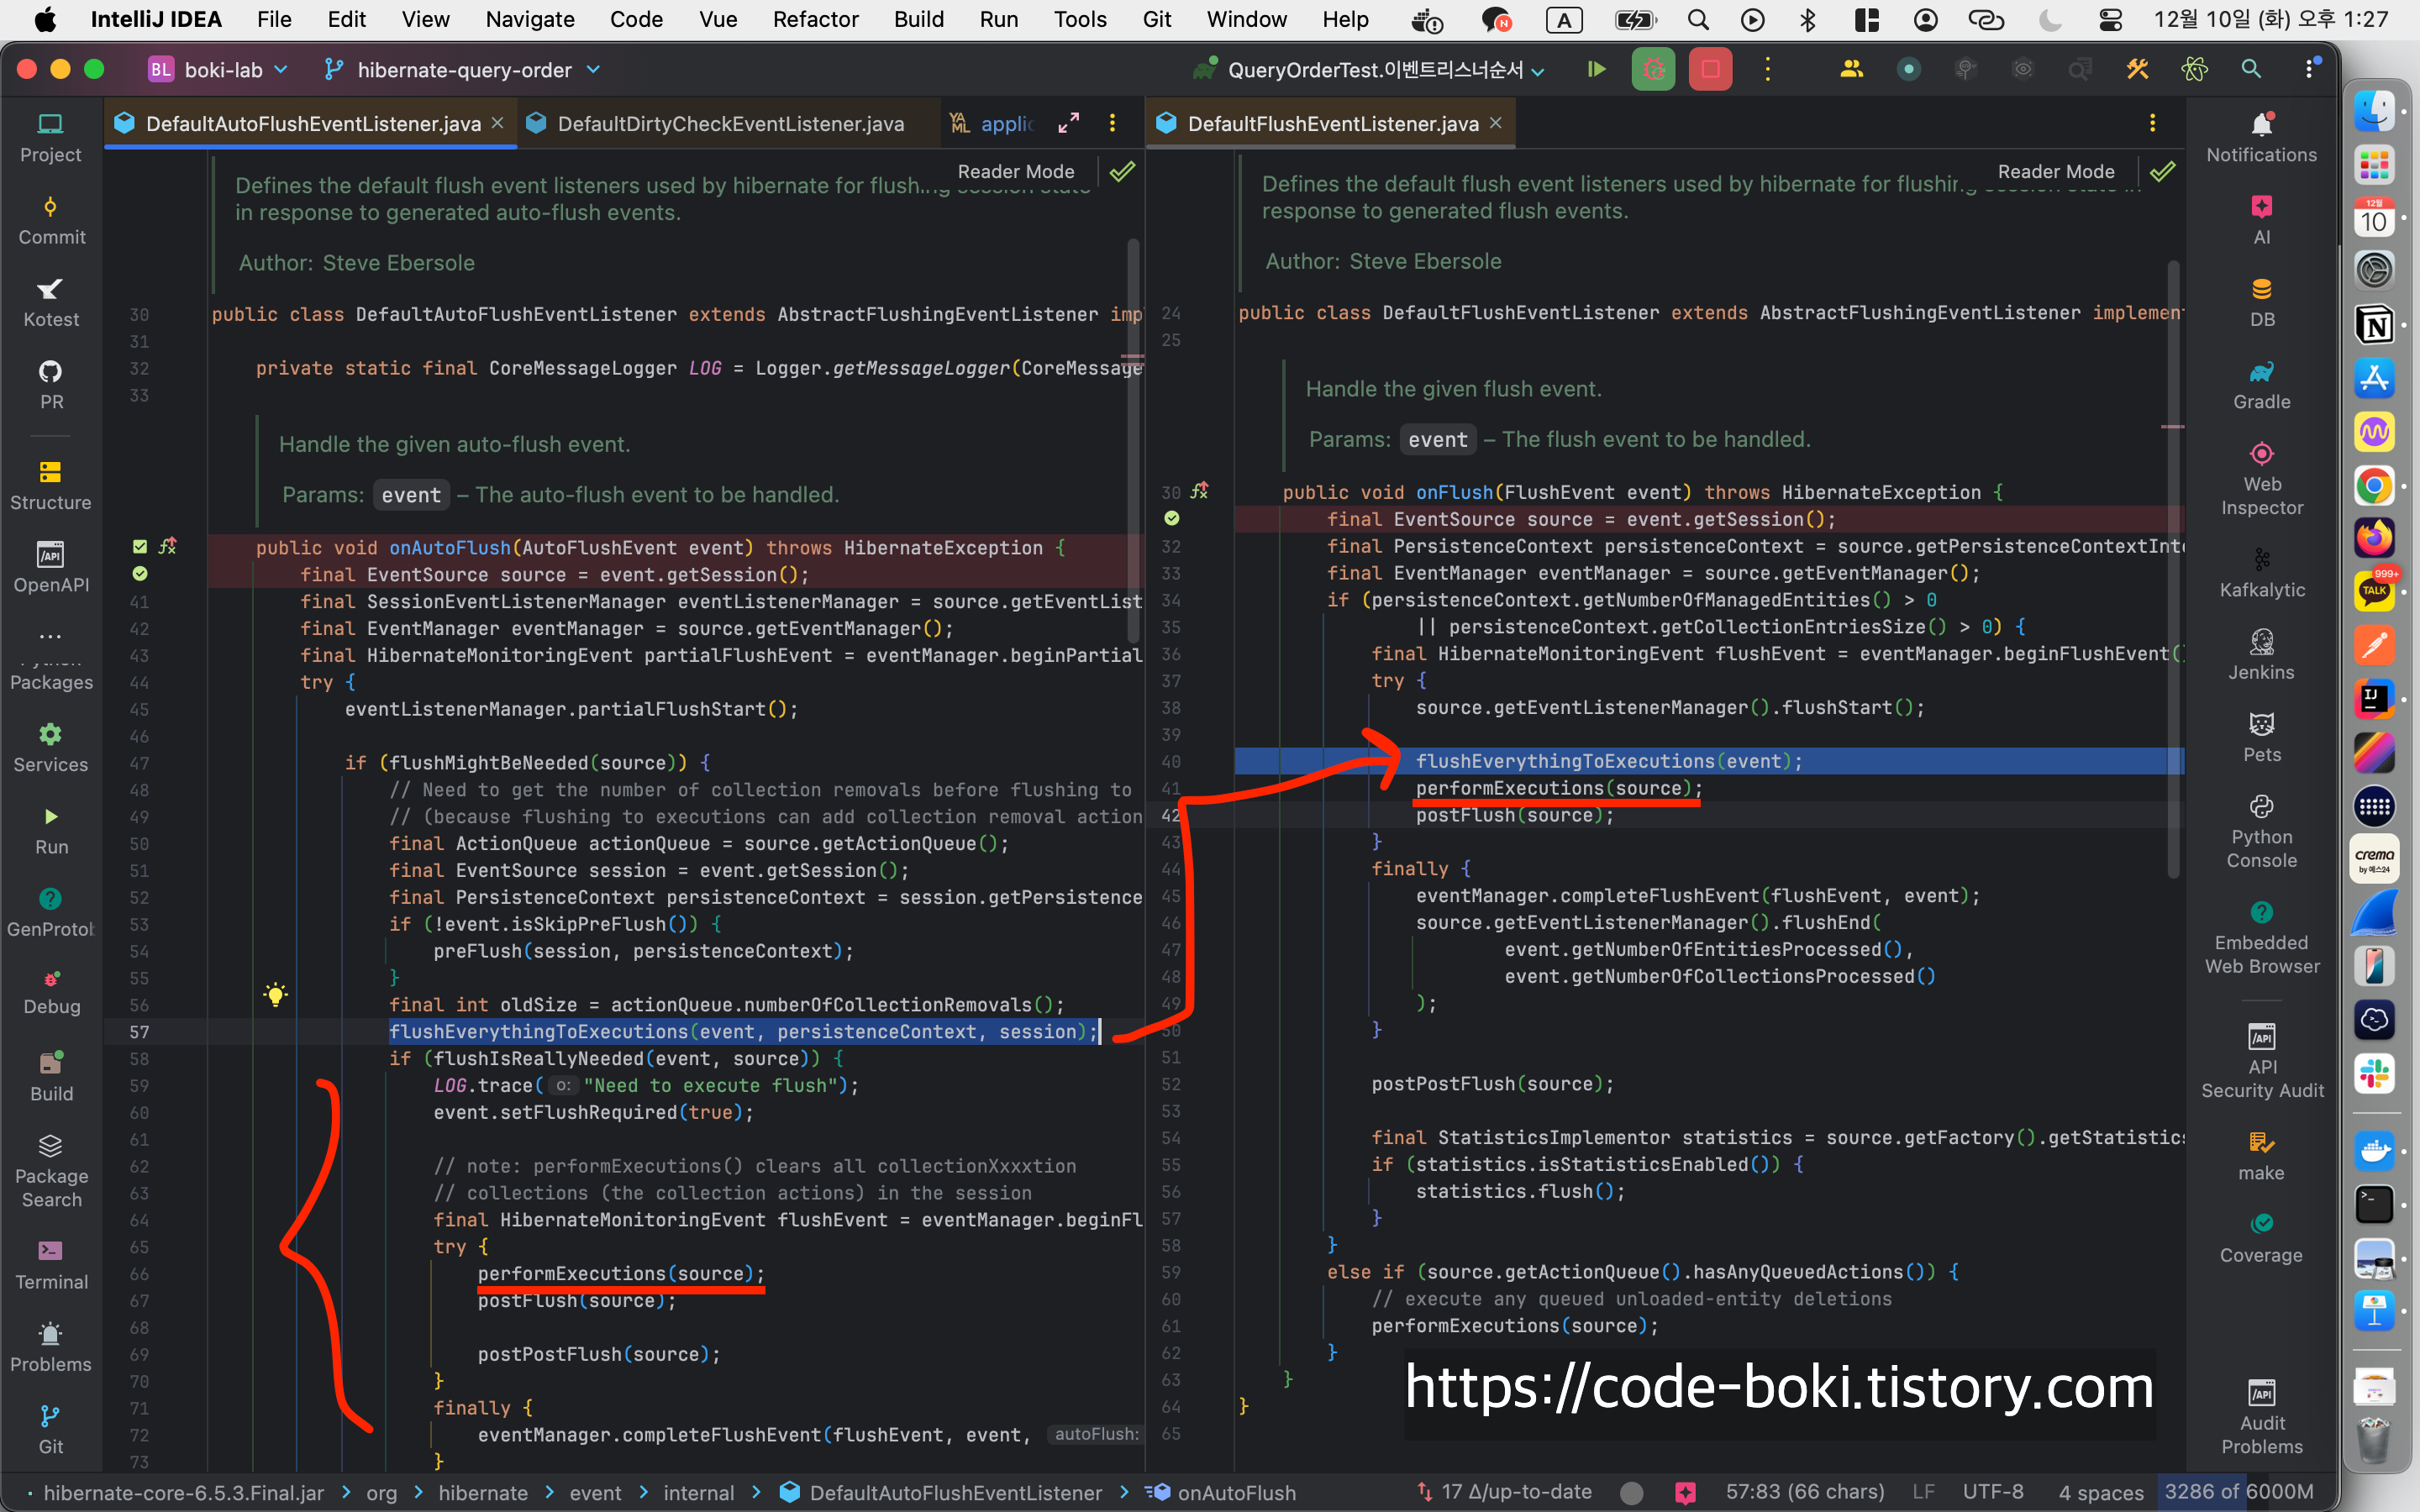Toggle Reader Mode in the right editor
Screen dimensions: 2420x1512
tap(2055, 171)
